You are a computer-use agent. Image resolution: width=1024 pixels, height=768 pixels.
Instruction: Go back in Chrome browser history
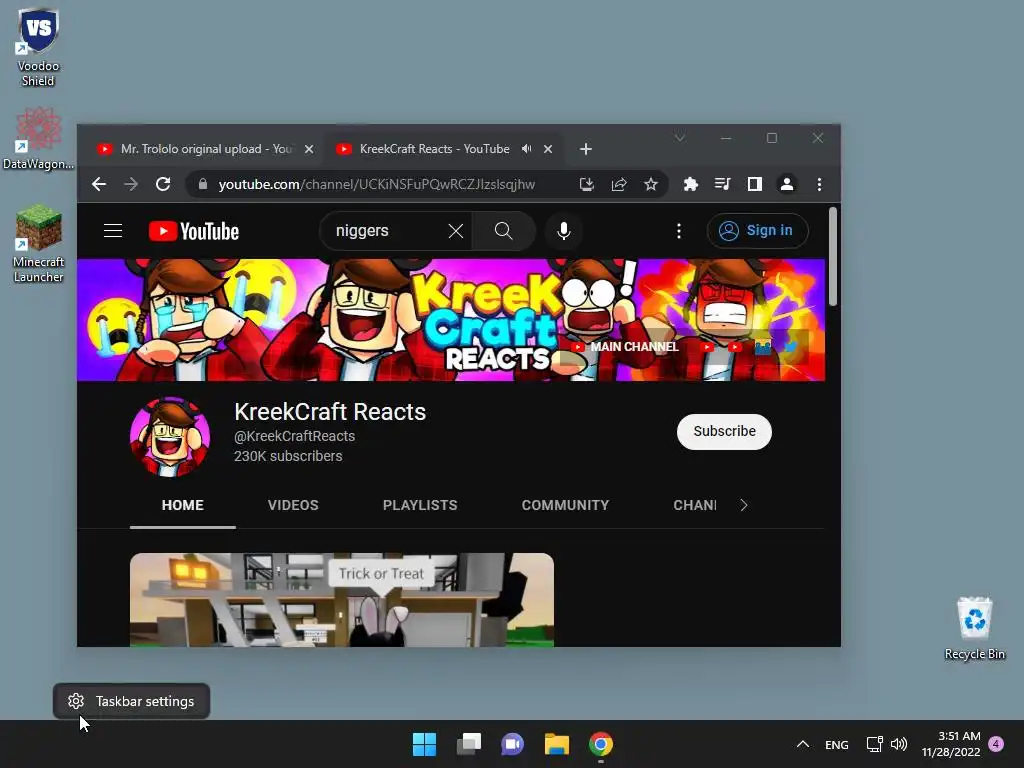pos(99,185)
